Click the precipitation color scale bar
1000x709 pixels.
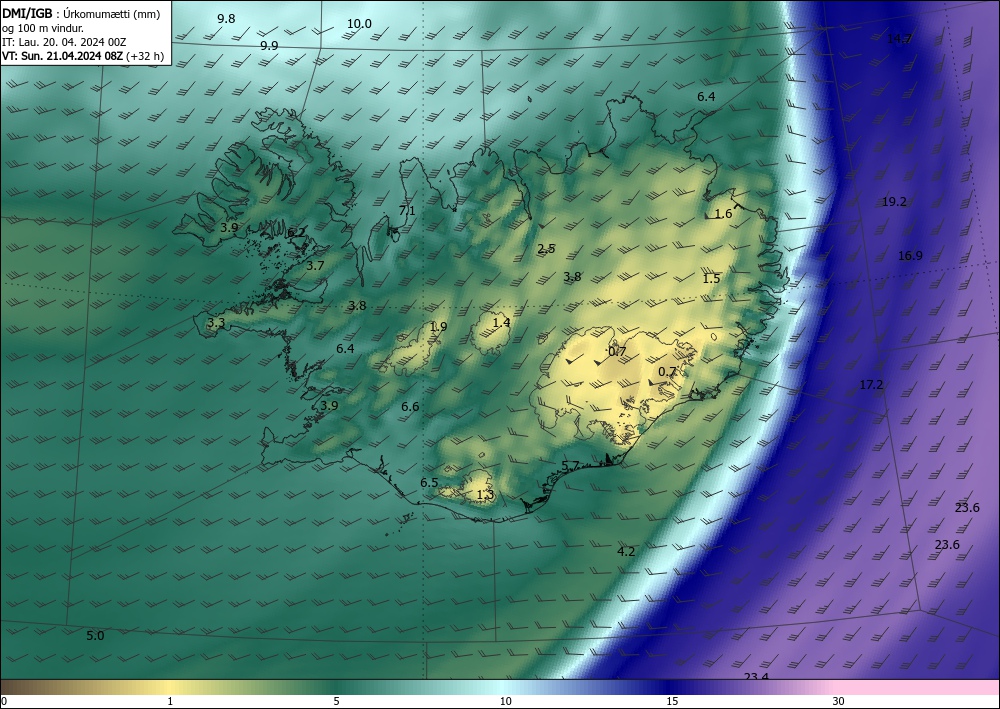pyautogui.click(x=500, y=687)
